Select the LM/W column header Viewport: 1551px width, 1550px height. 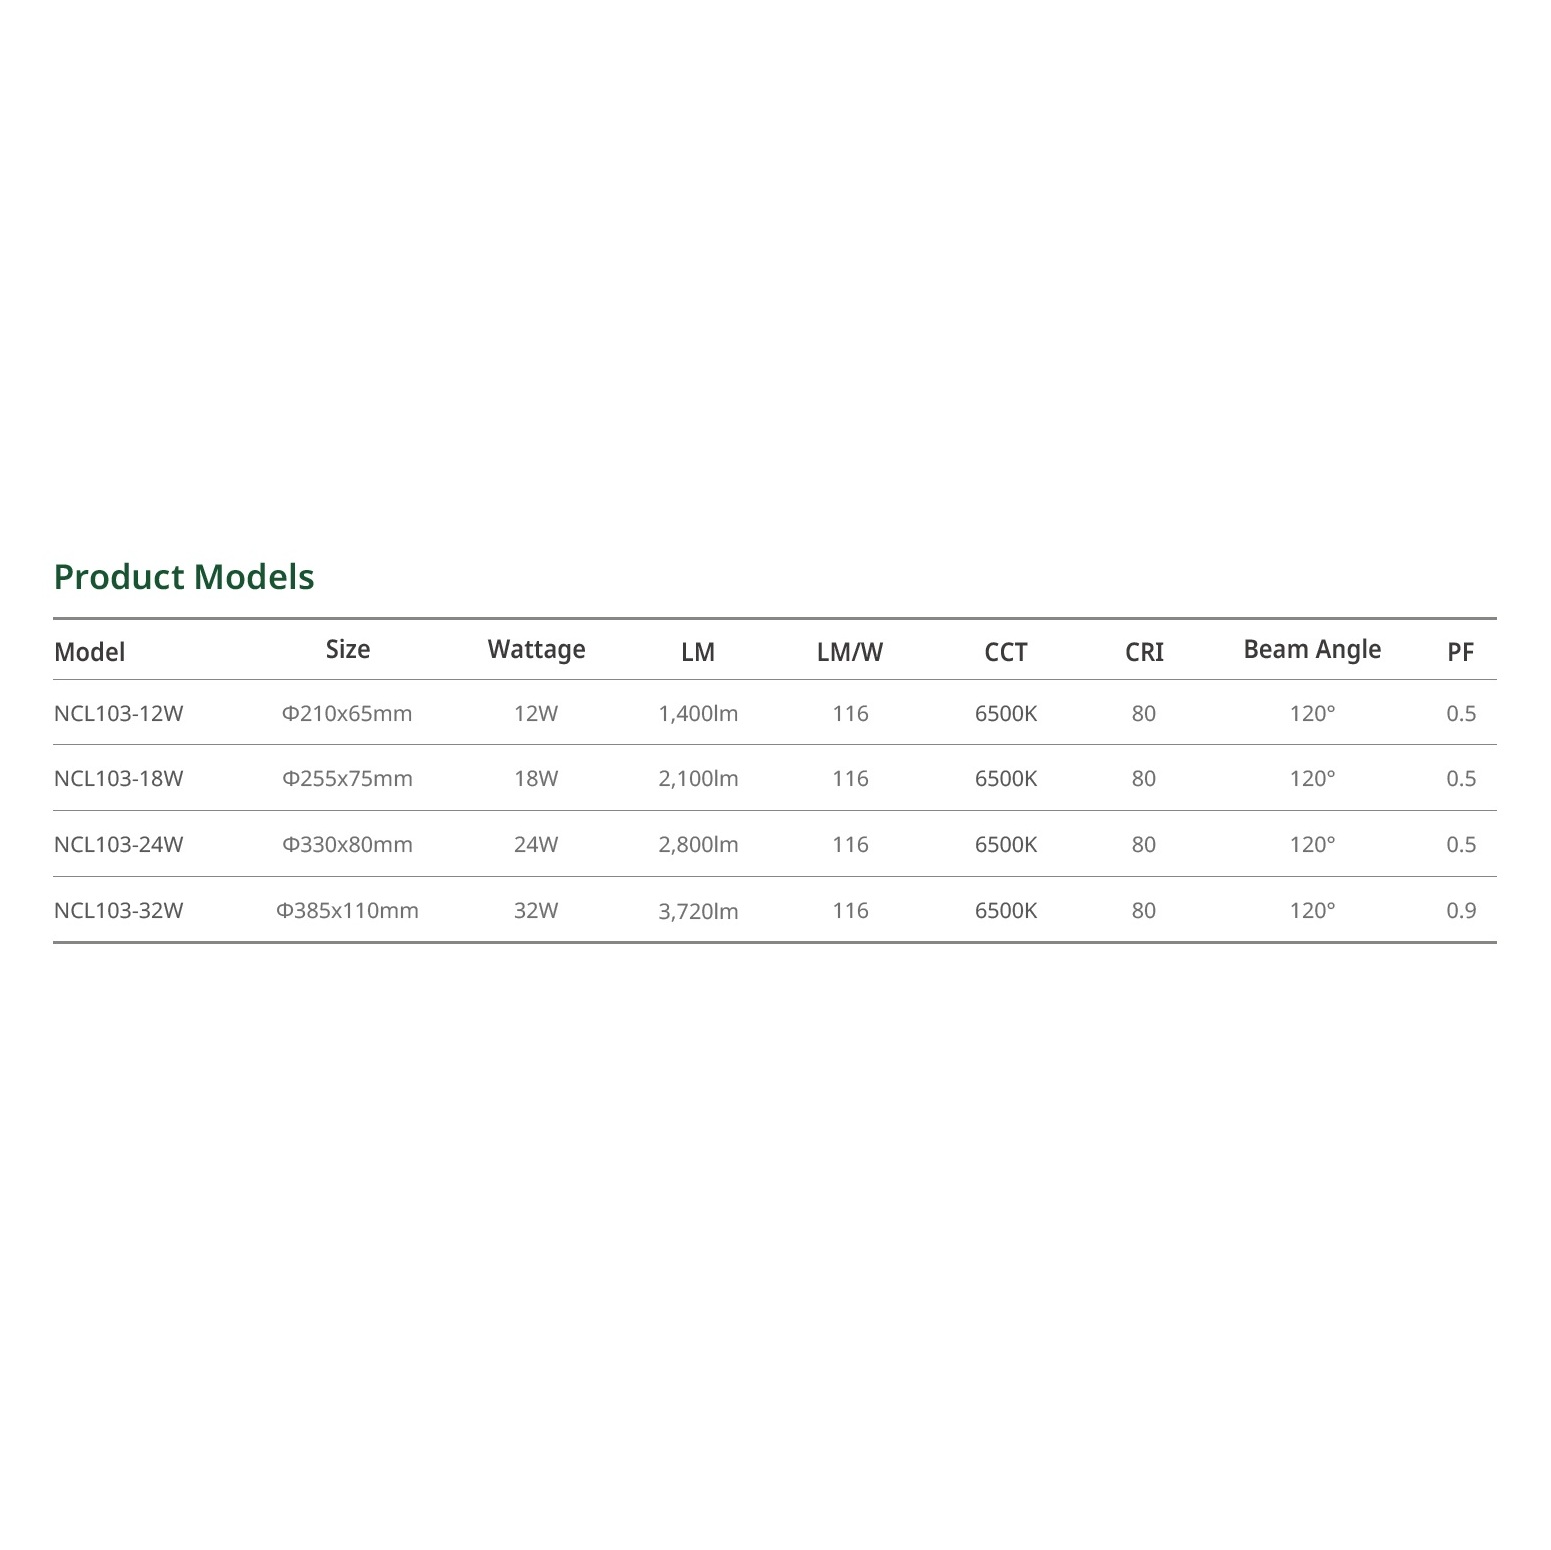click(850, 652)
